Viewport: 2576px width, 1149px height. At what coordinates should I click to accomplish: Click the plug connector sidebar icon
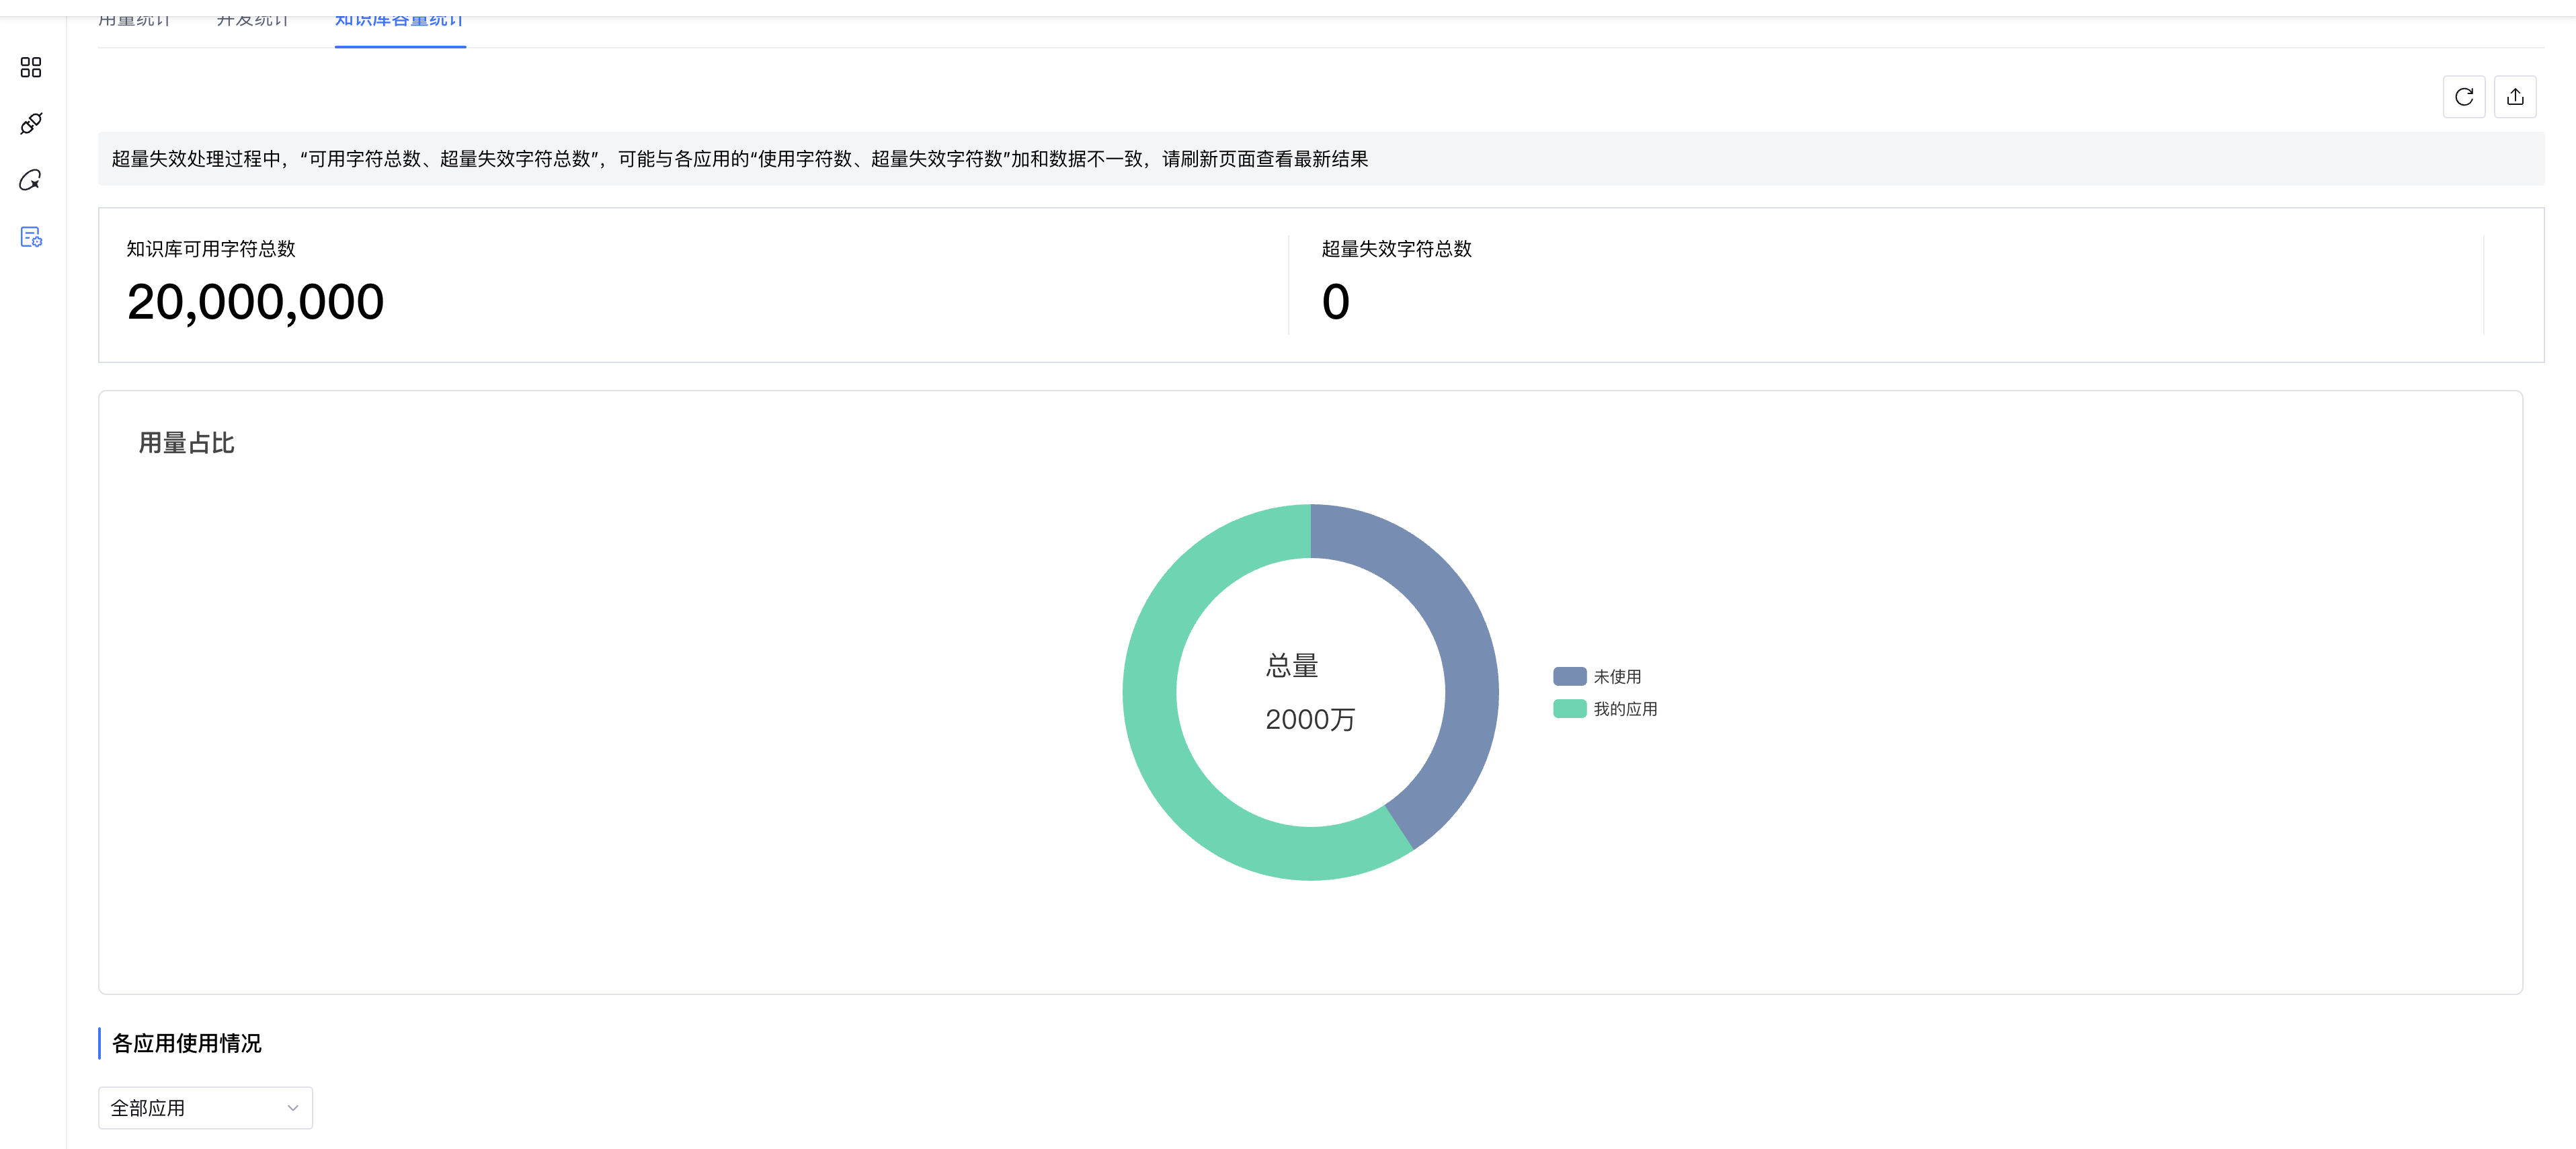click(x=31, y=124)
